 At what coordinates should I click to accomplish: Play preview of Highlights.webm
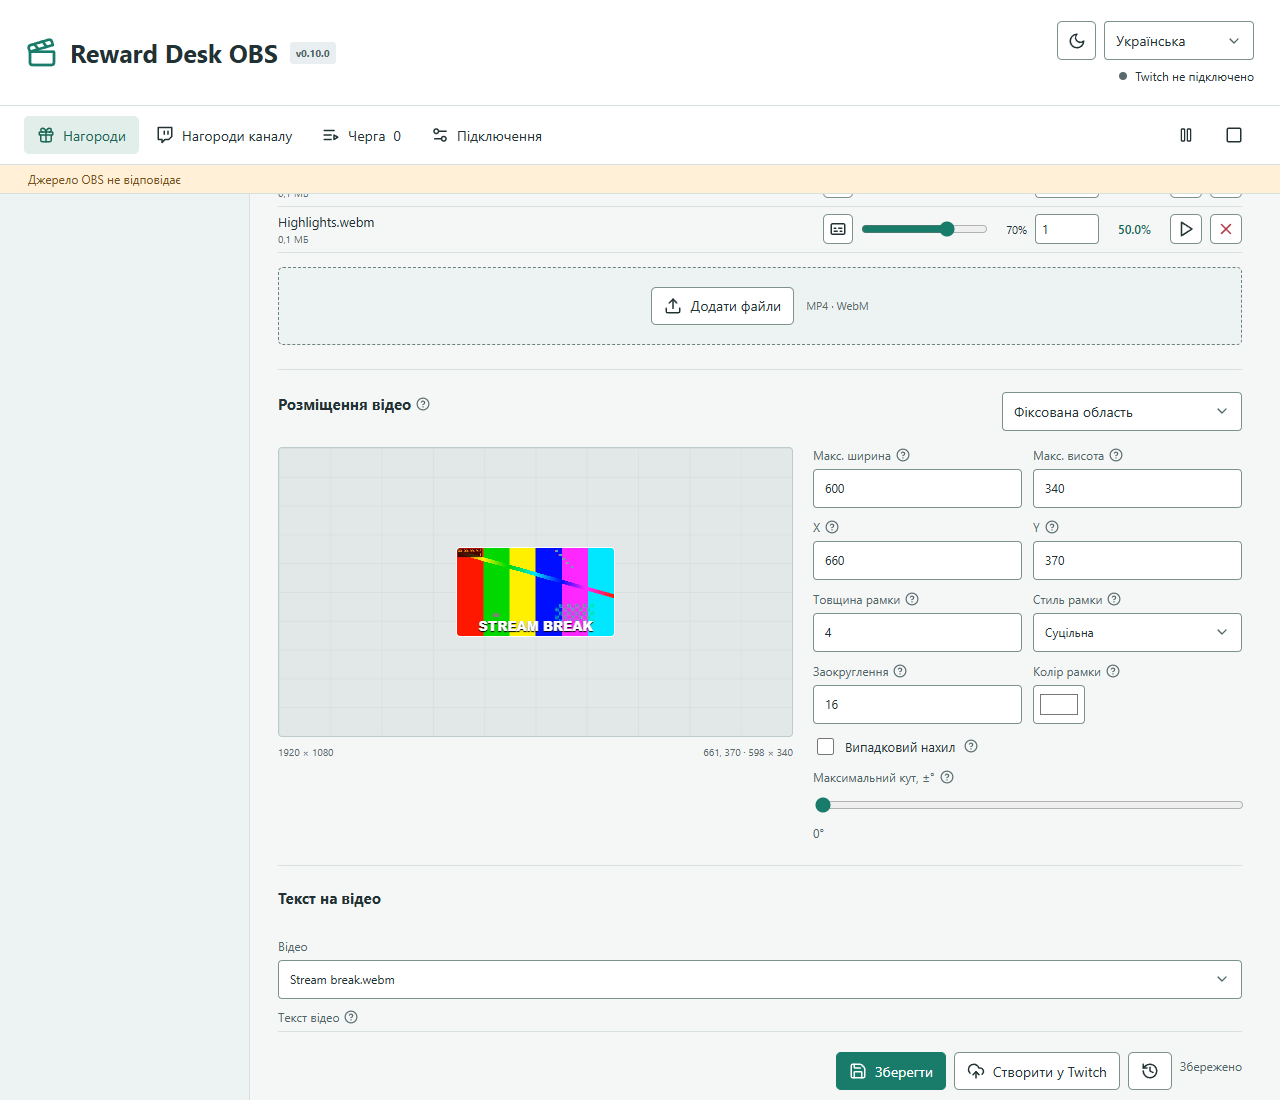1186,229
